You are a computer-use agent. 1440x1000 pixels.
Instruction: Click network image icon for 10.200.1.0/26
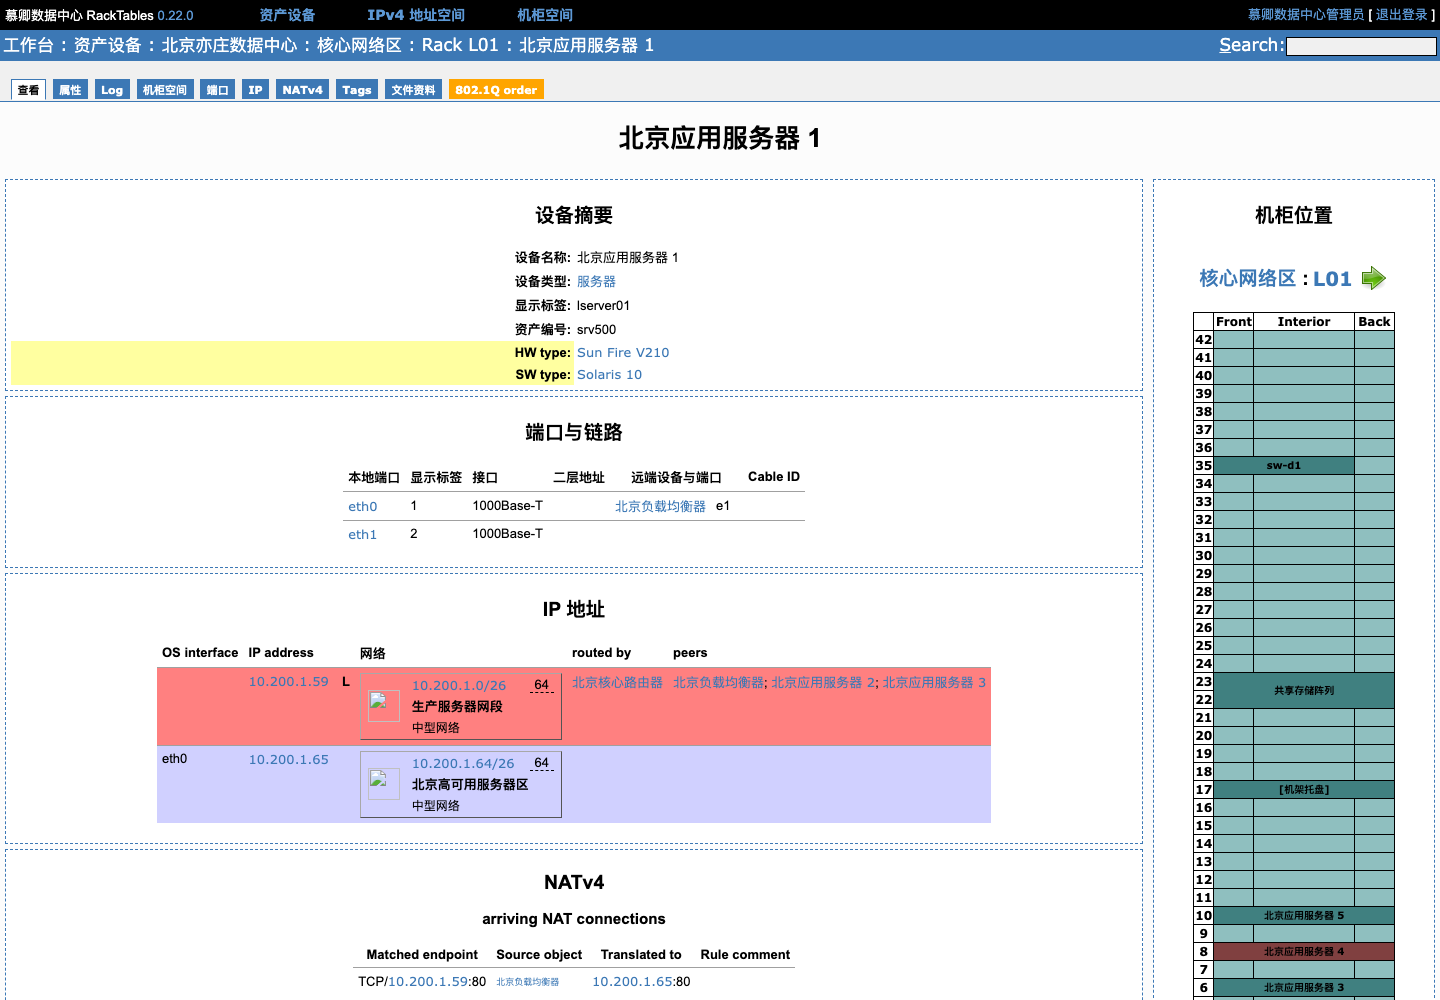(x=384, y=706)
